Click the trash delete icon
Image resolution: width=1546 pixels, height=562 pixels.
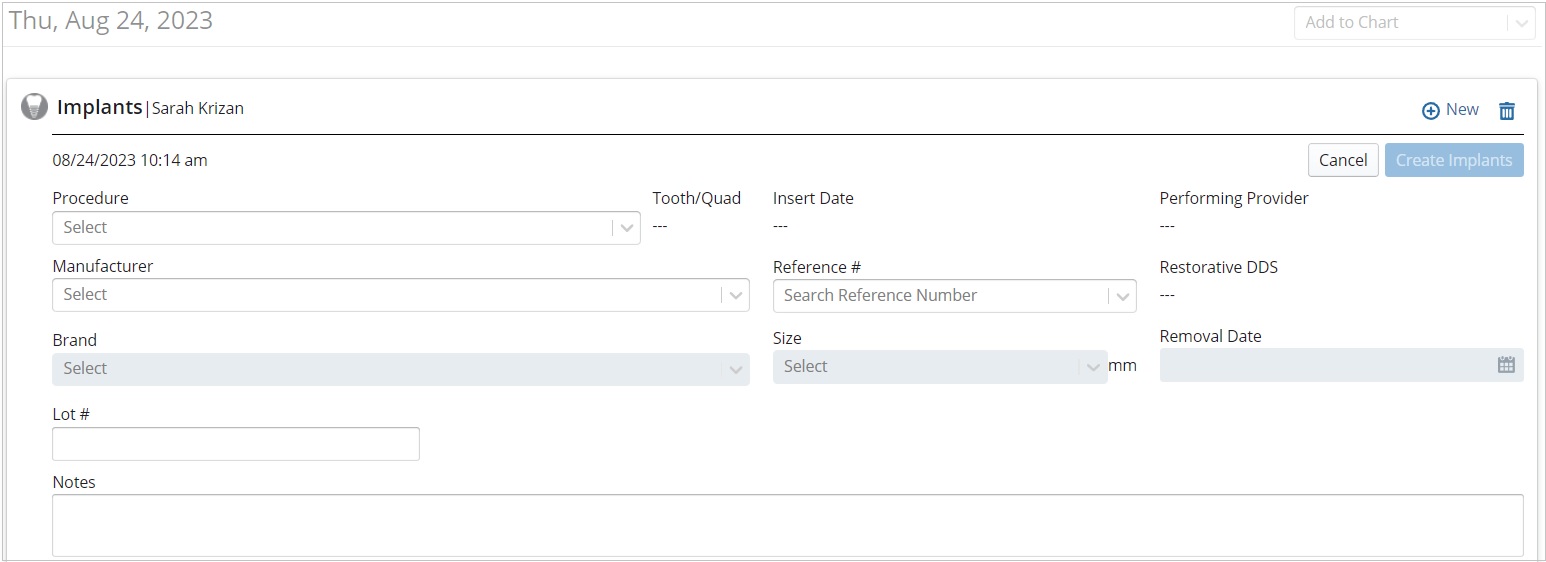[x=1507, y=111]
